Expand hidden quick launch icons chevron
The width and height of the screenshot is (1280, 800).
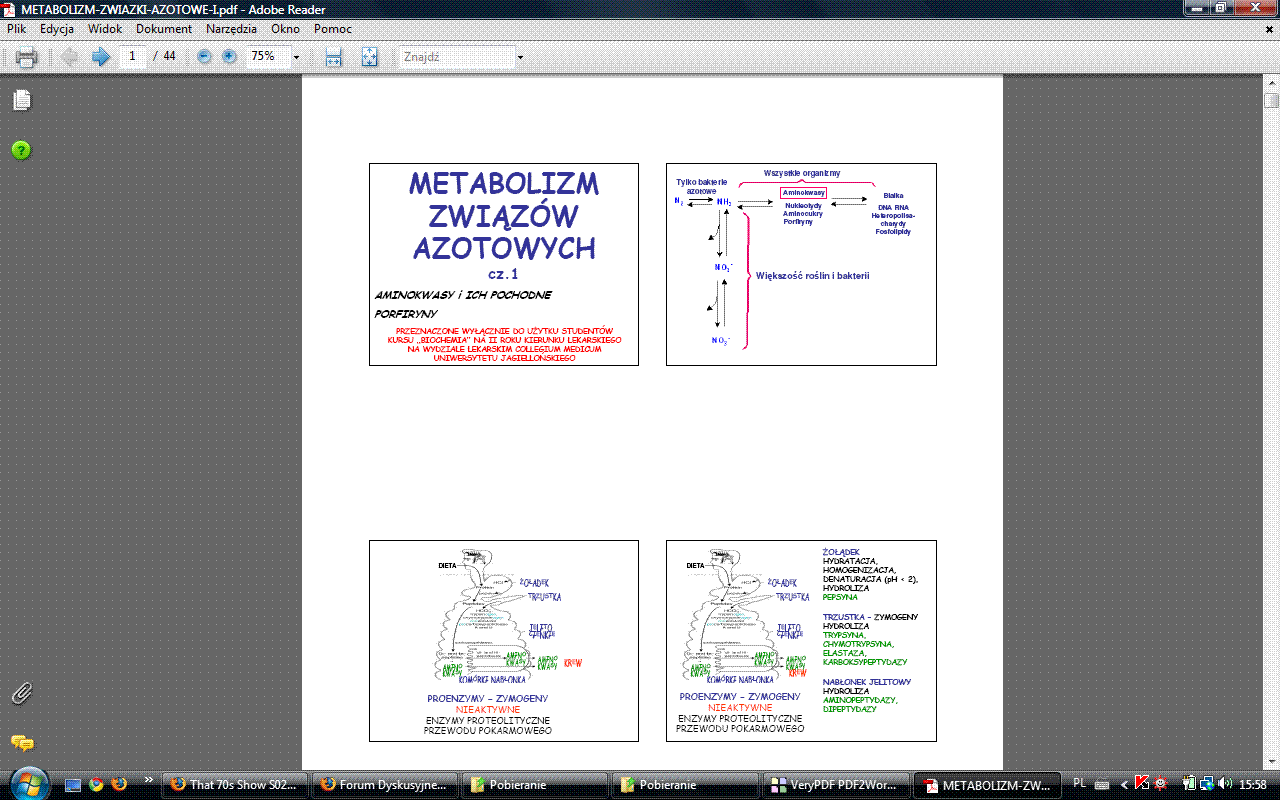pyautogui.click(x=149, y=780)
